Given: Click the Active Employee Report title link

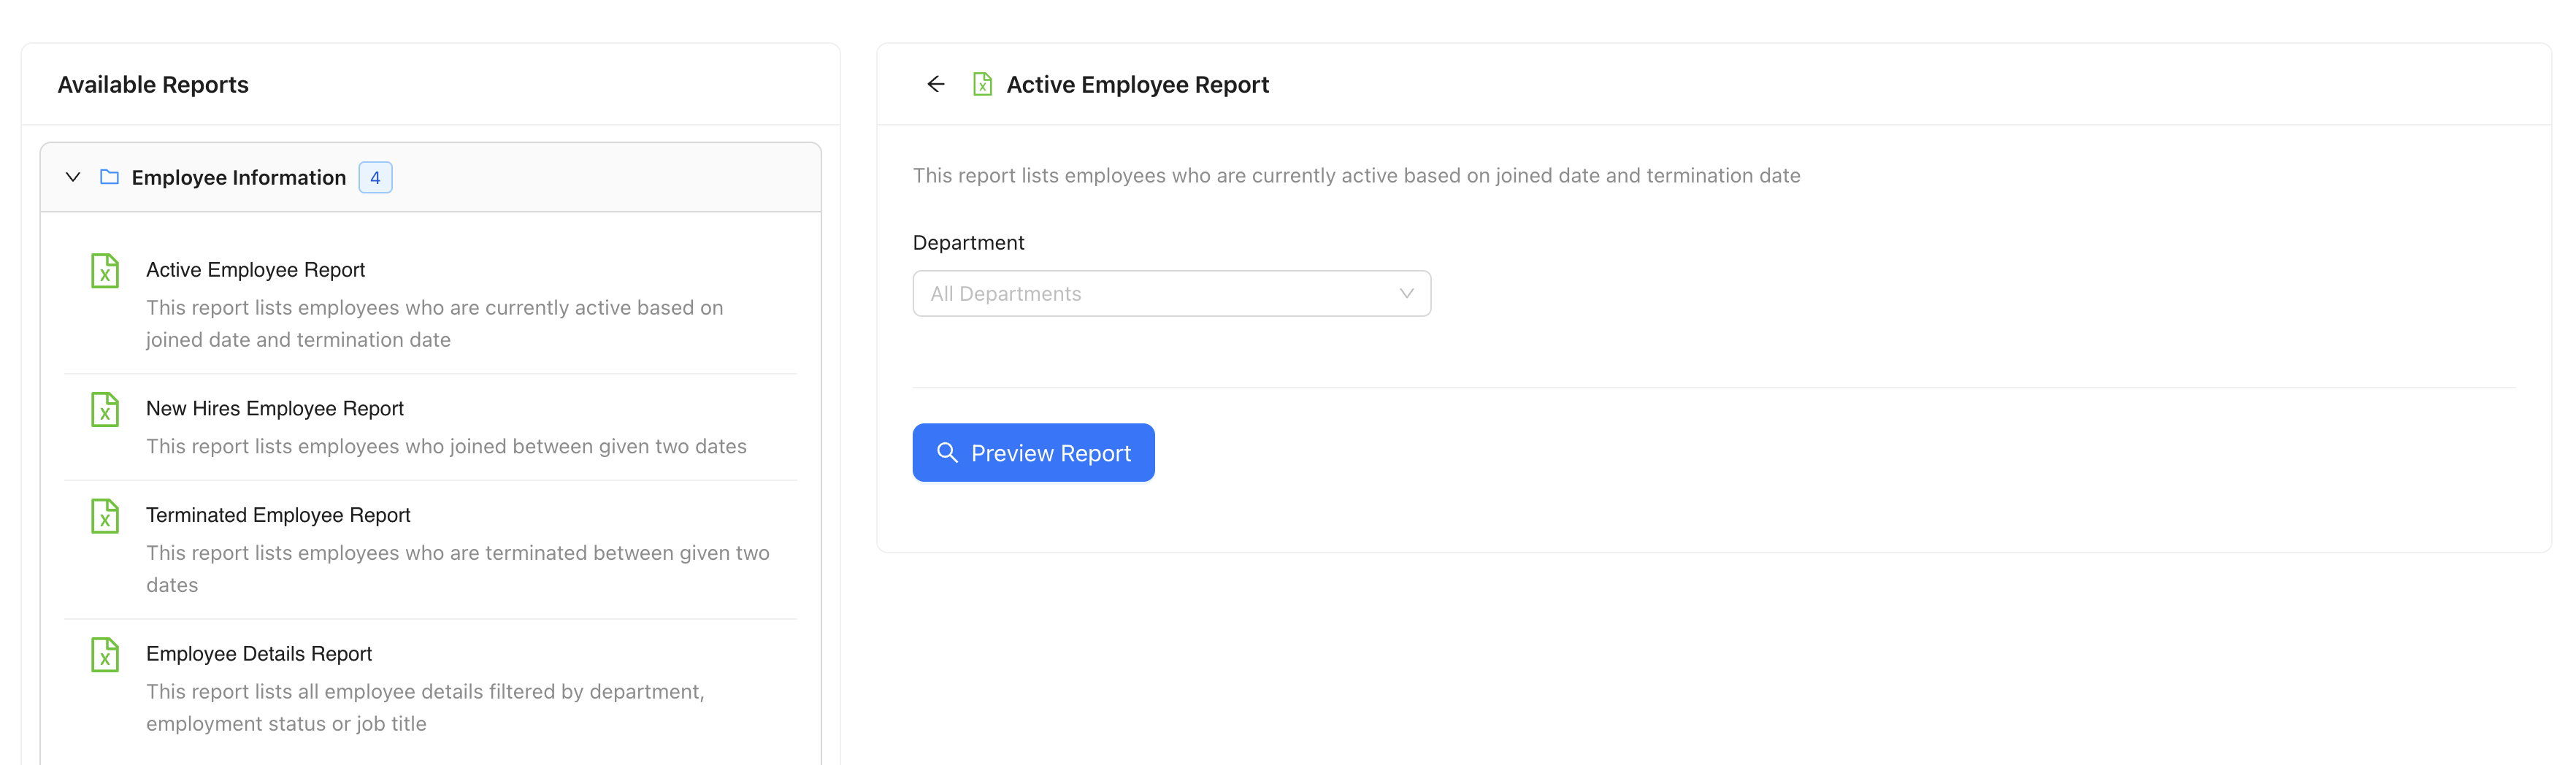Looking at the screenshot, I should point(255,269).
